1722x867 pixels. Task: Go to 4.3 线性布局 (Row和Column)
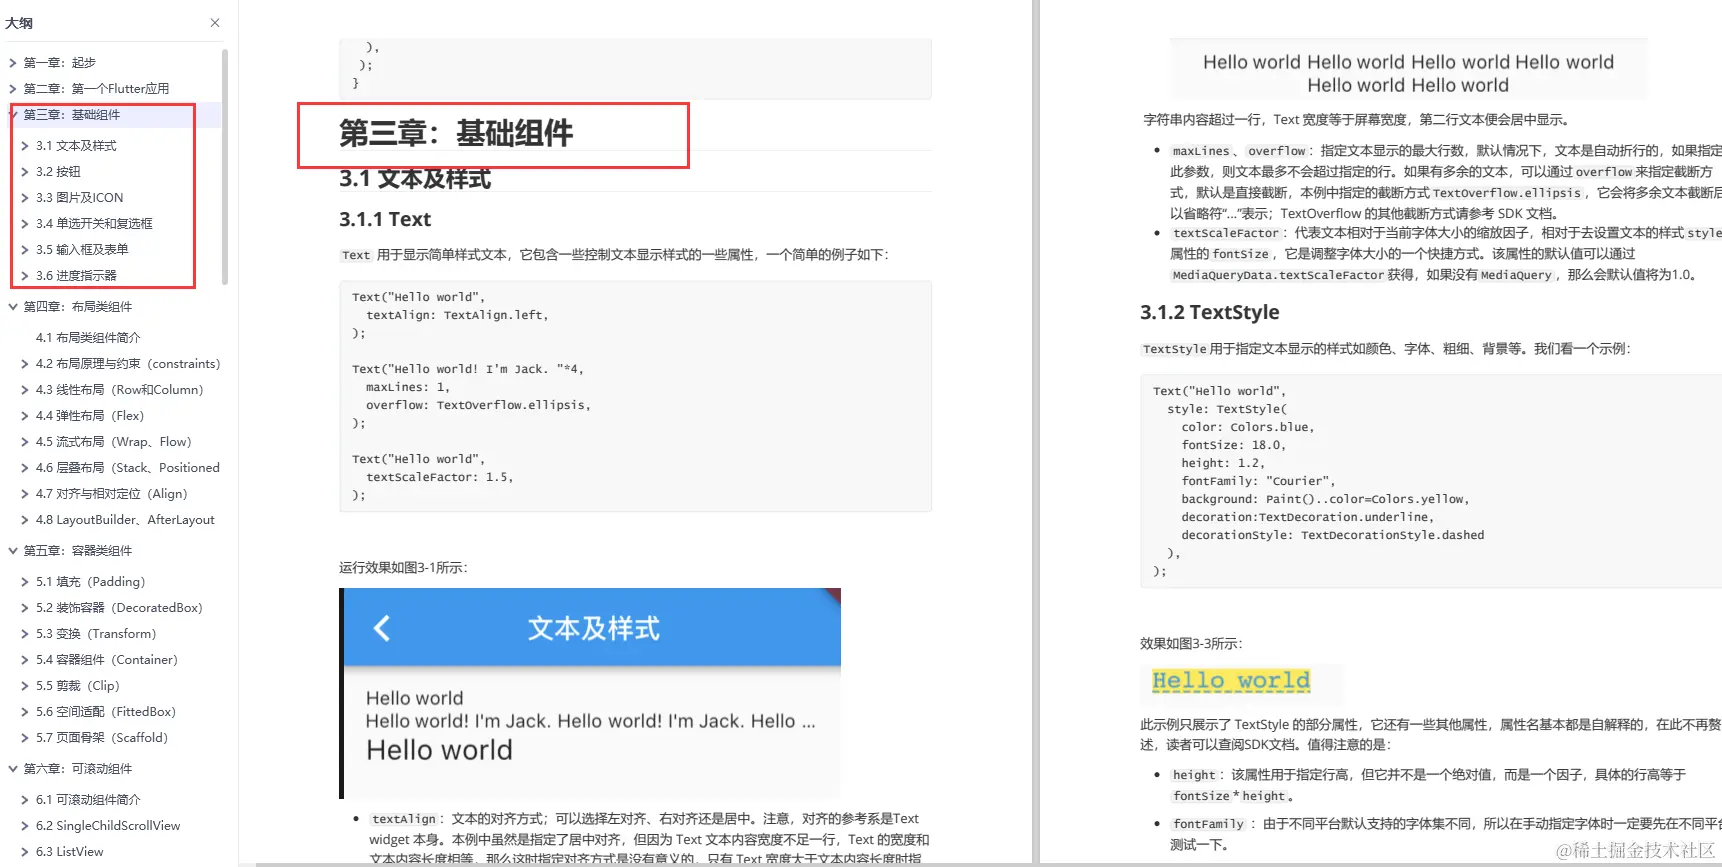click(119, 389)
